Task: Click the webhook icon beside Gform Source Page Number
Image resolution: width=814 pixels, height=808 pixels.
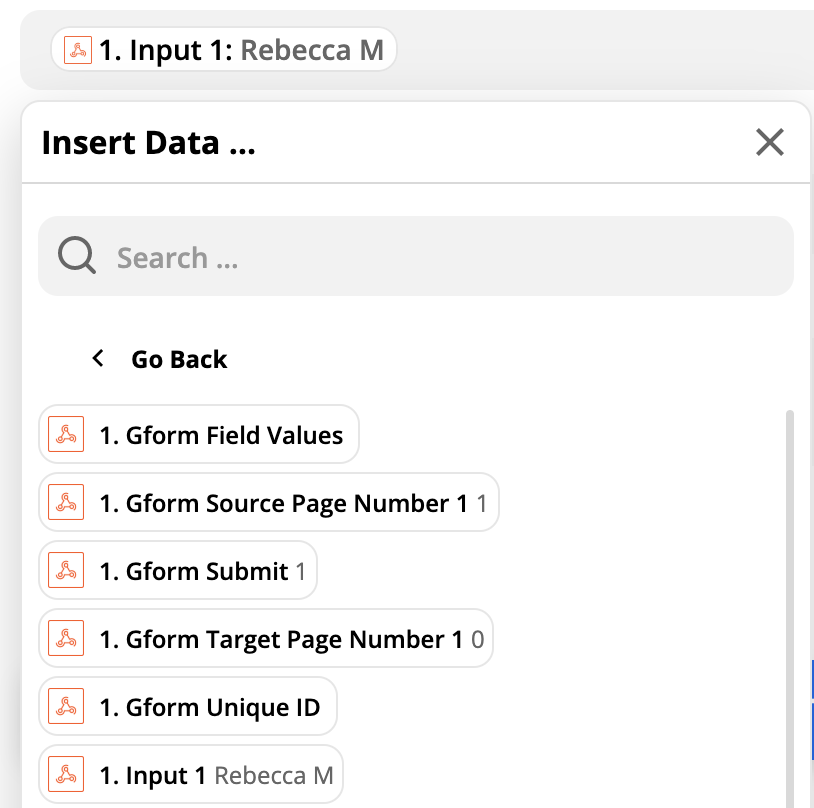Action: tap(66, 502)
